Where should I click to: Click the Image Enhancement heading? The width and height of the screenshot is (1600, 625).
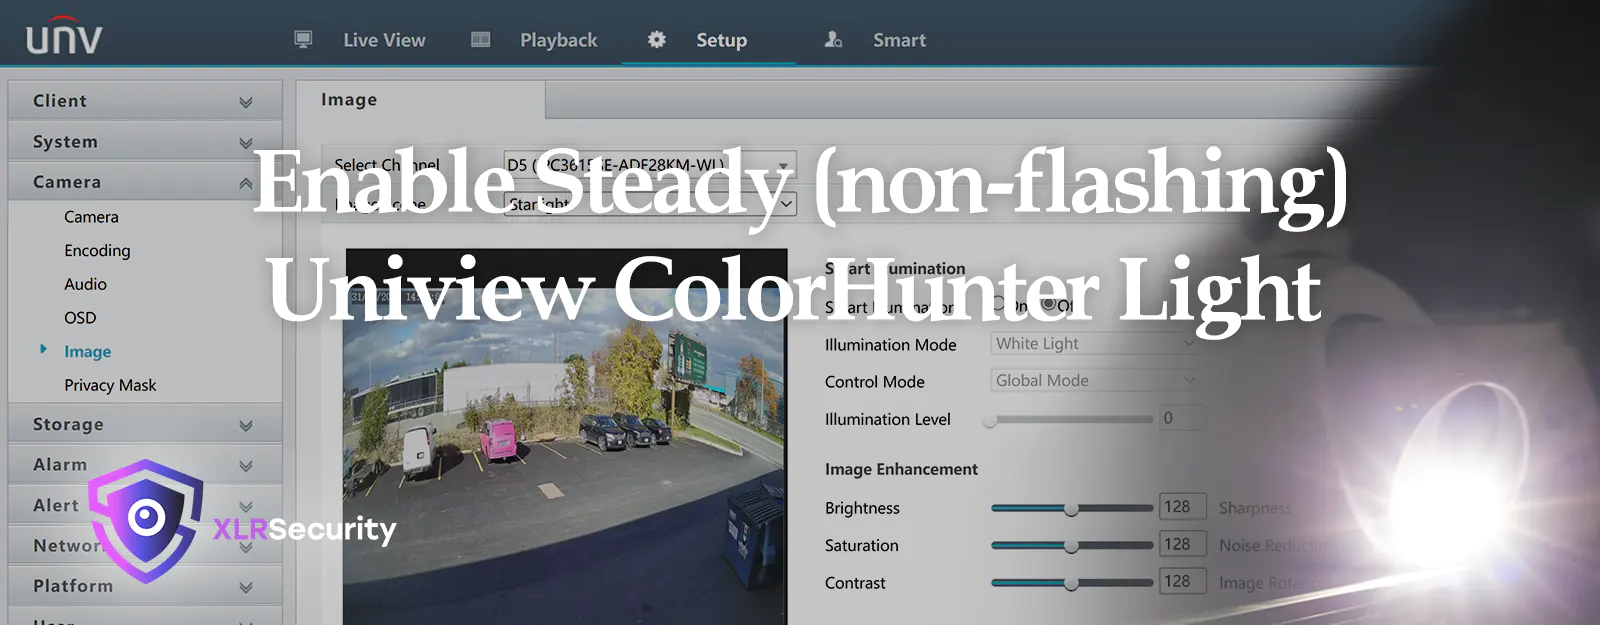[901, 469]
